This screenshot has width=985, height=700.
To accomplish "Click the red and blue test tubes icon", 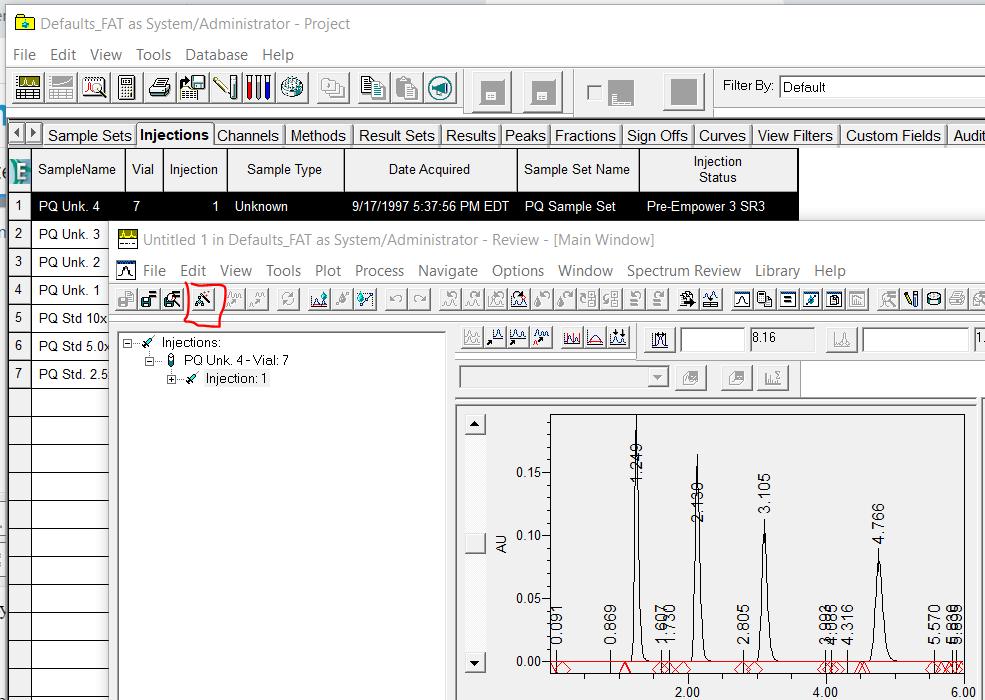I will coord(258,88).
